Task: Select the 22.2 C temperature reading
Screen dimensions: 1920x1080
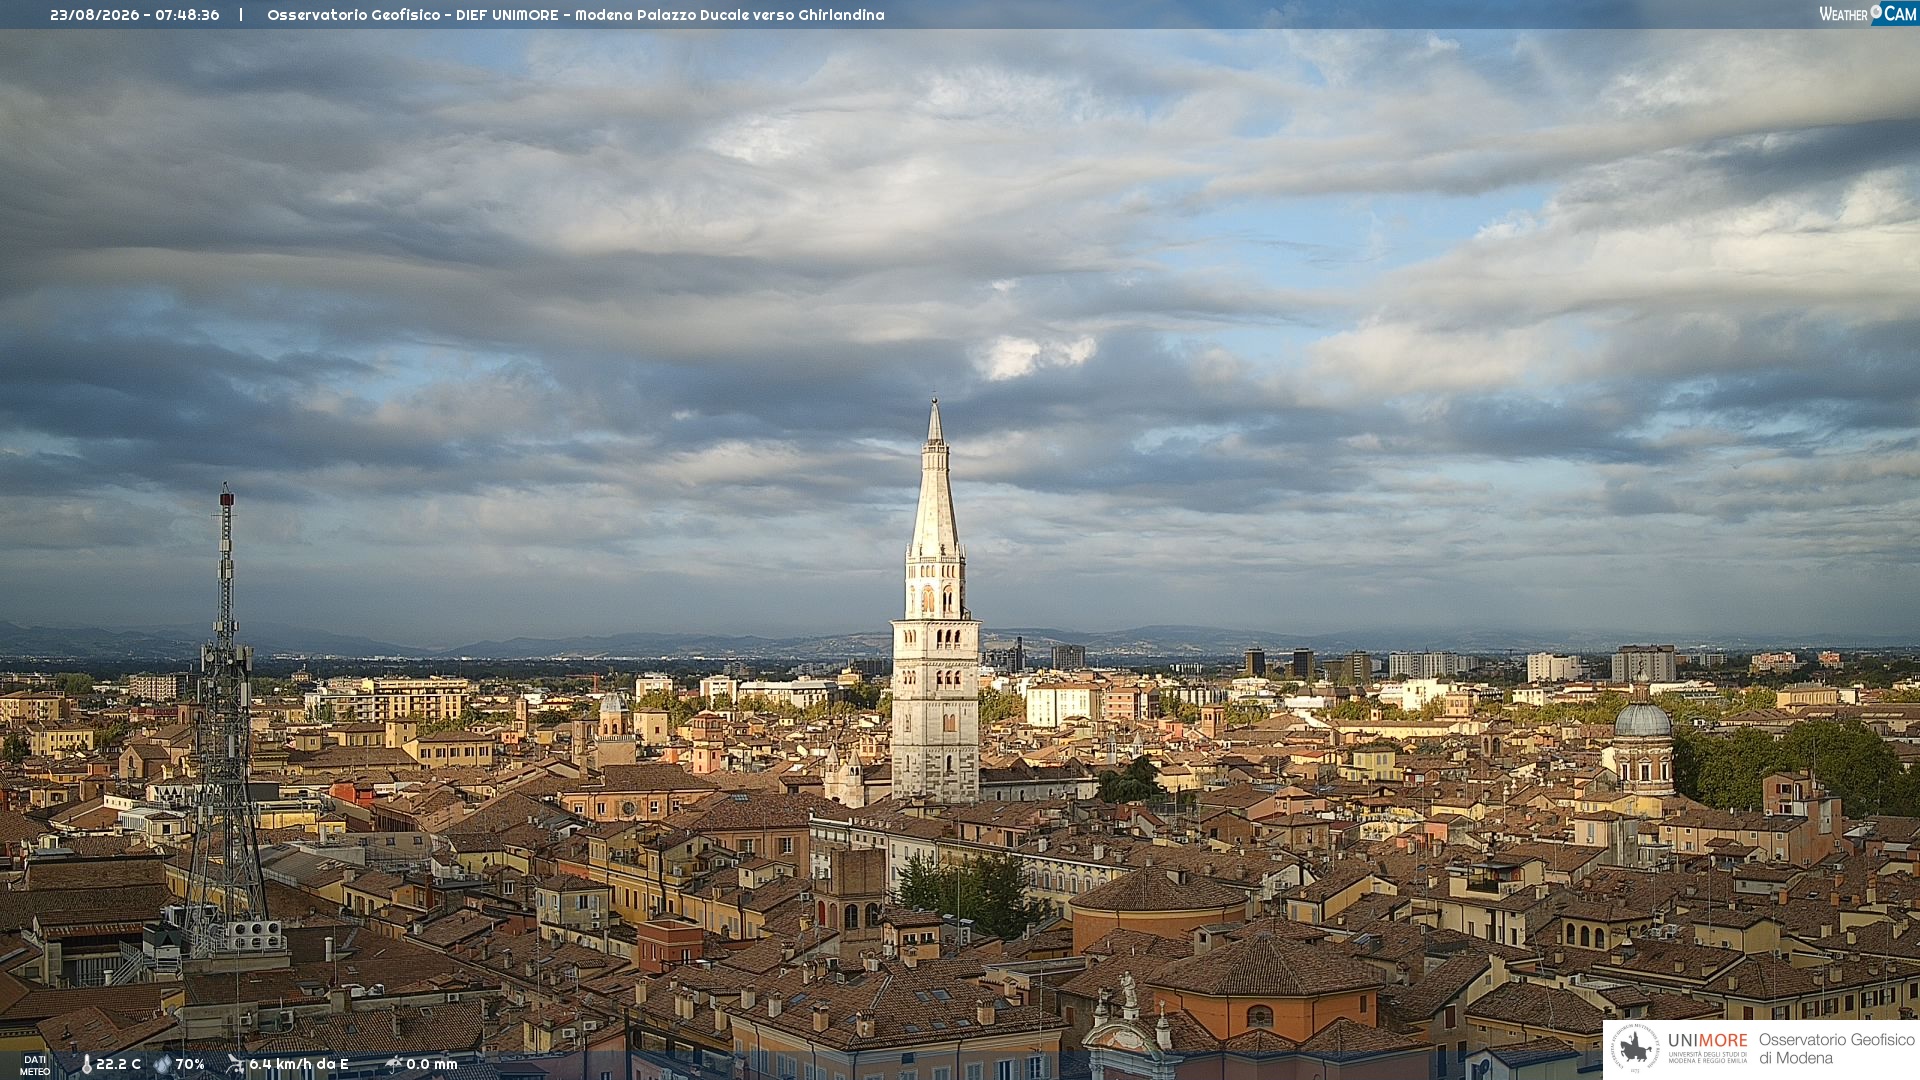Action: 118,1064
